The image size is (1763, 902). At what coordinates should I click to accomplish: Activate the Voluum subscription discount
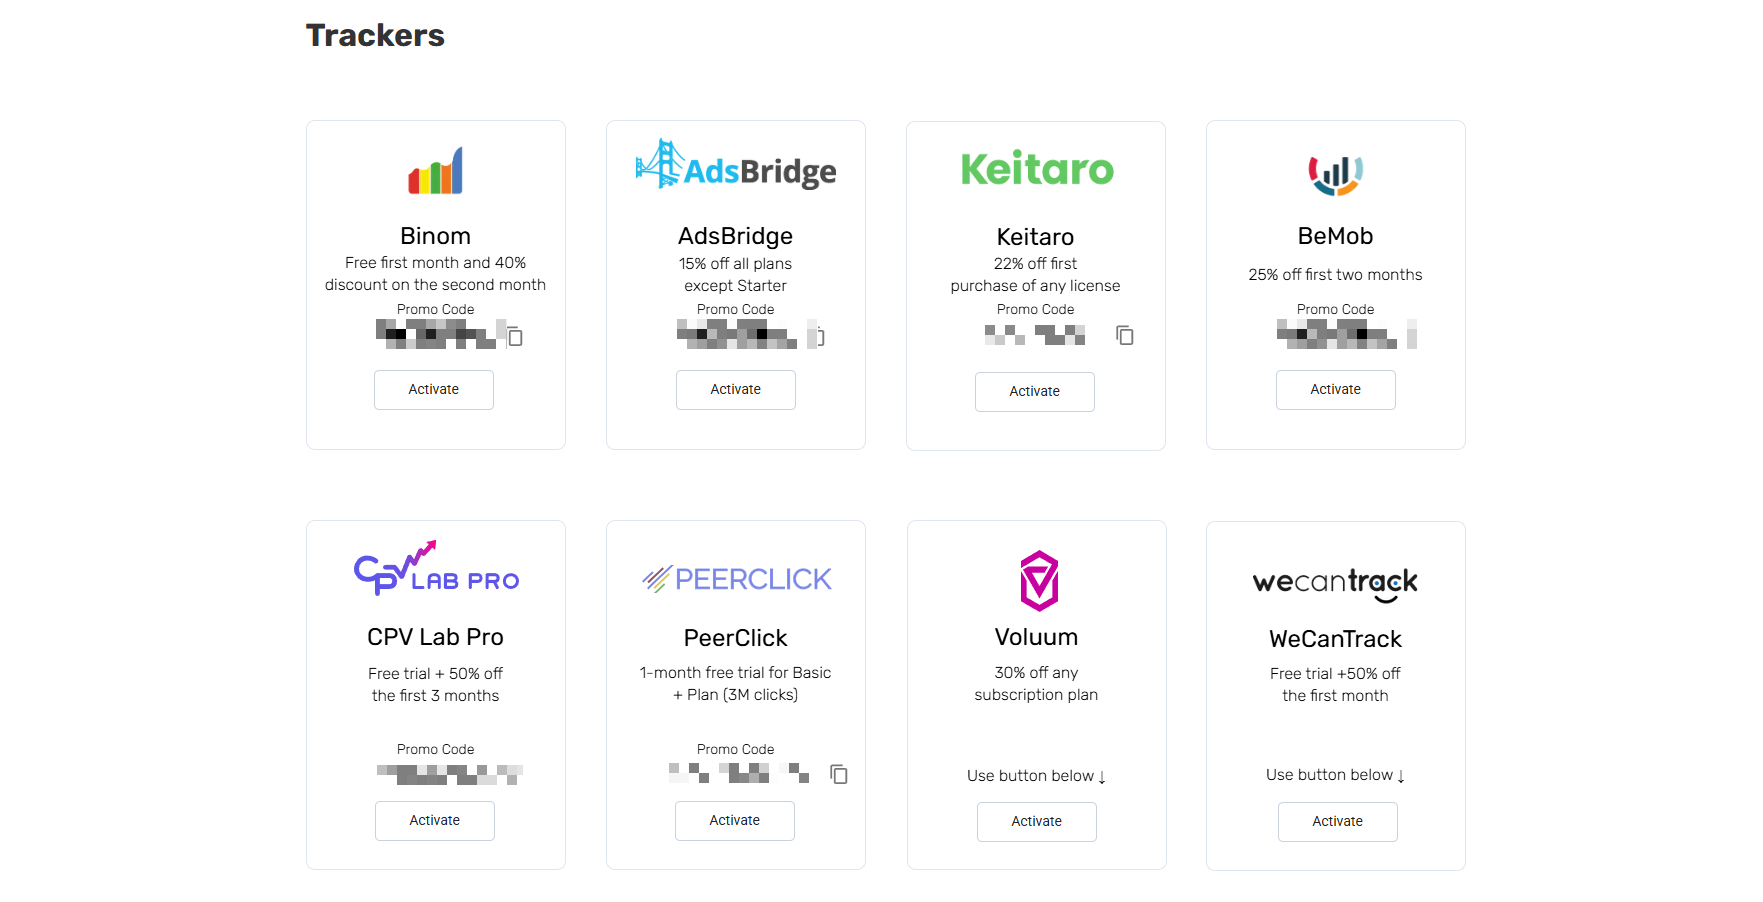1036,821
